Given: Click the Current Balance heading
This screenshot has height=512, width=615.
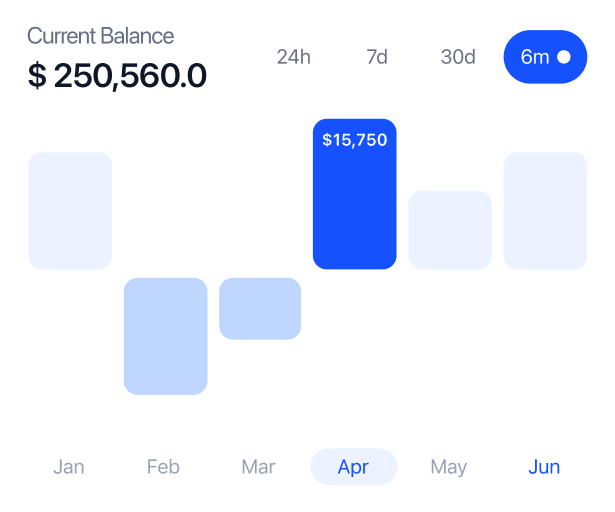Looking at the screenshot, I should [x=100, y=36].
